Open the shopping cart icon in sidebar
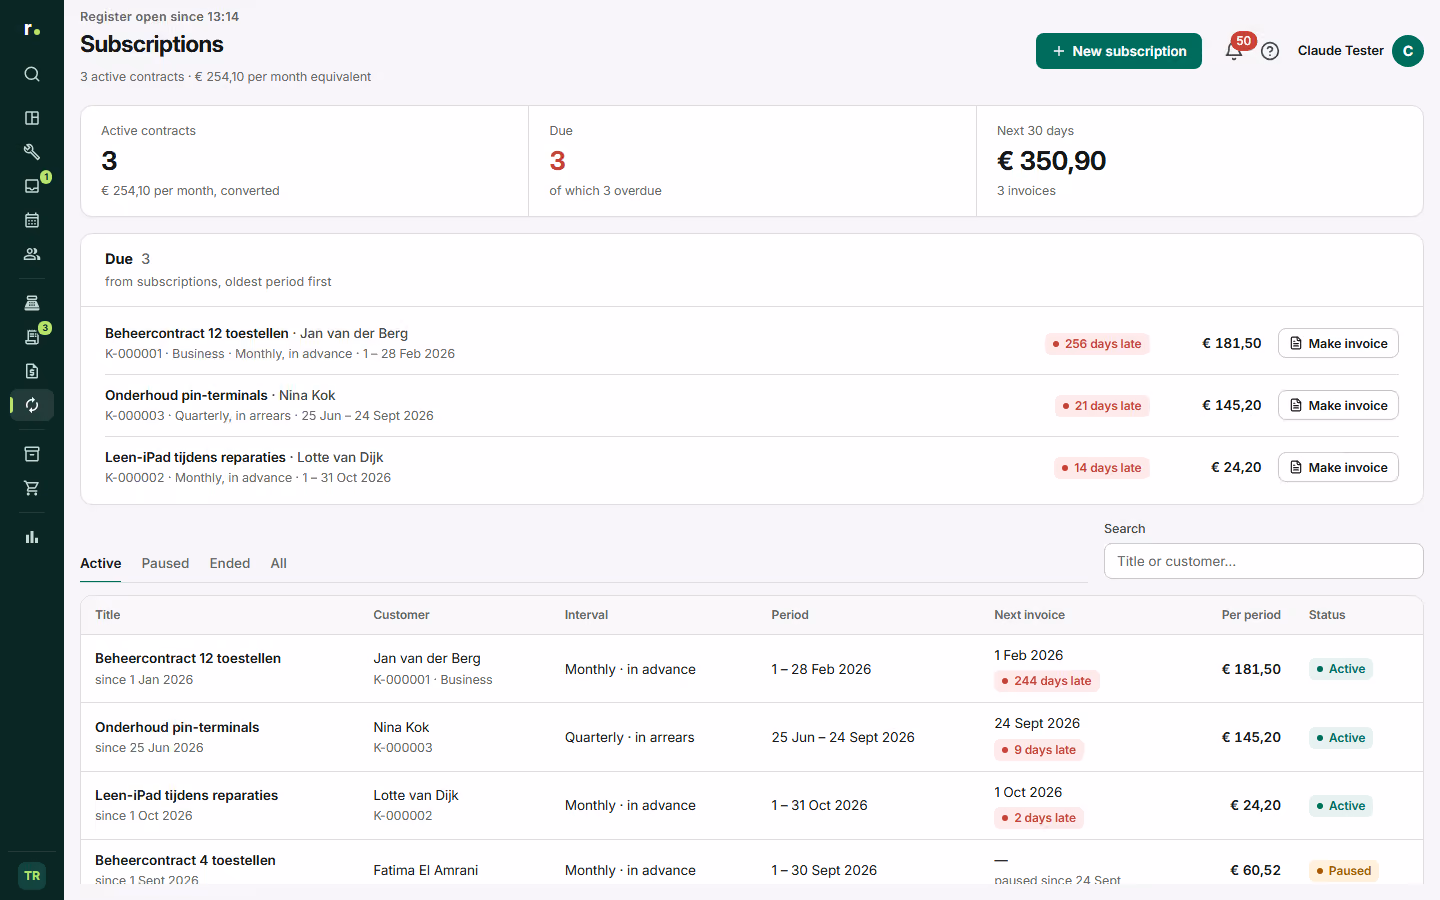 32,488
